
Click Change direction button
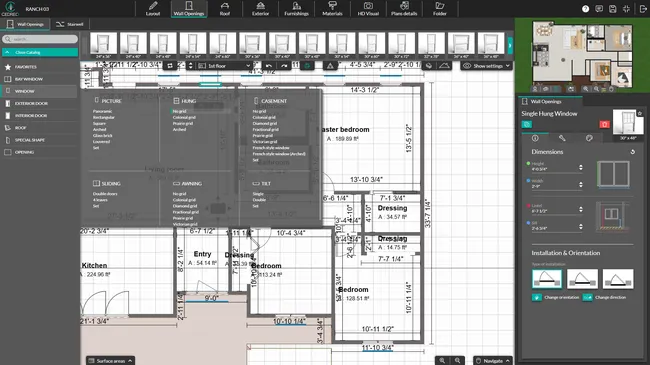click(604, 297)
